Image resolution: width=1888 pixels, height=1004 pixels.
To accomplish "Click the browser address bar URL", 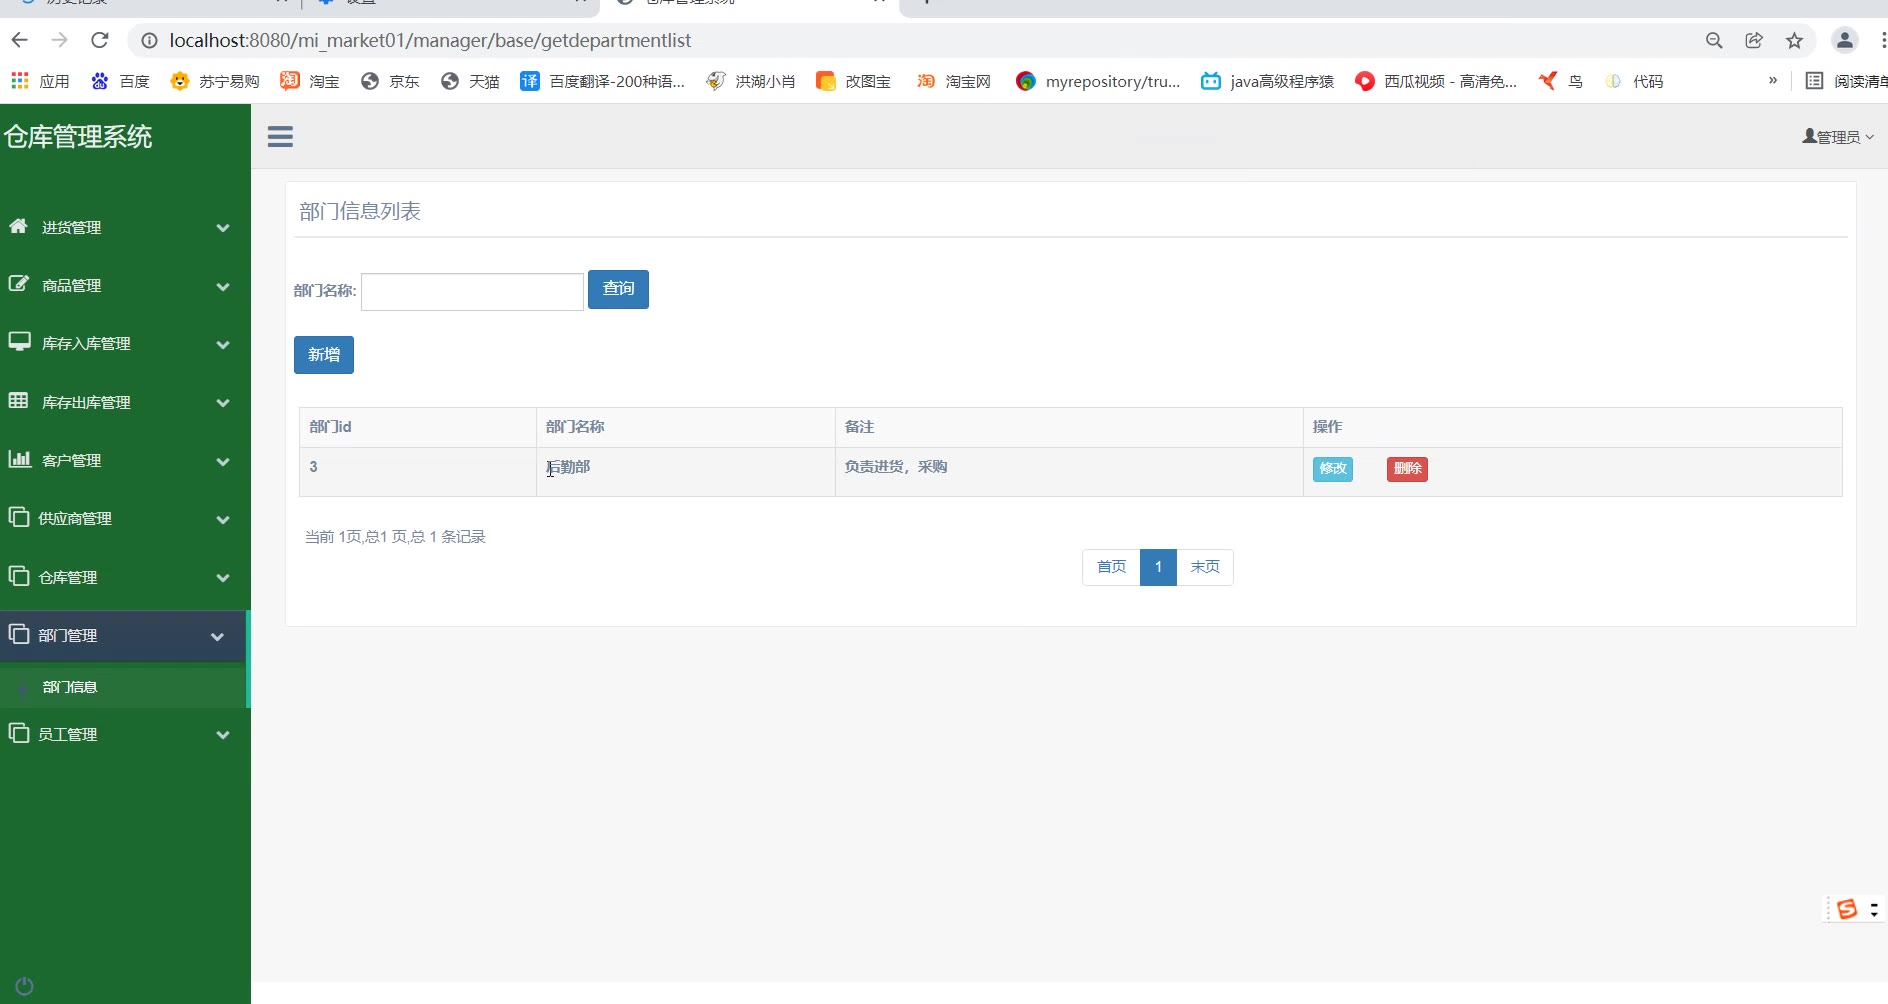I will [x=430, y=40].
